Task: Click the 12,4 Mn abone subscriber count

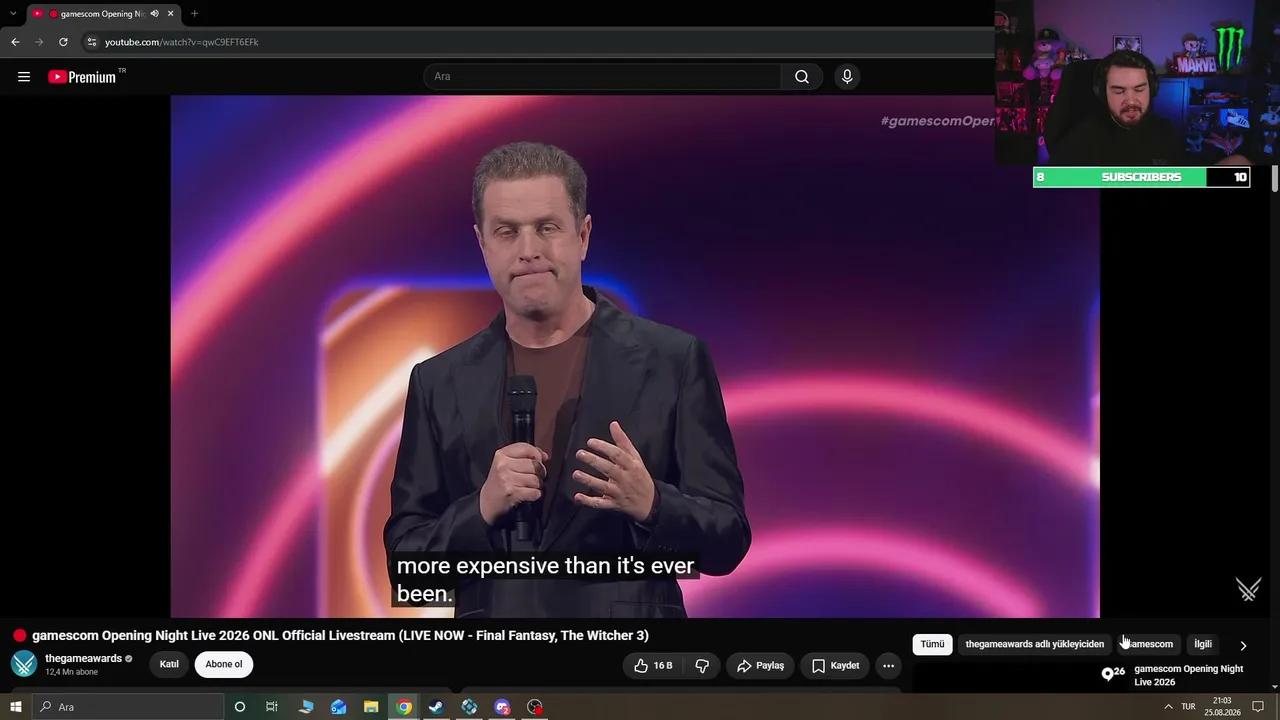Action: point(71,672)
